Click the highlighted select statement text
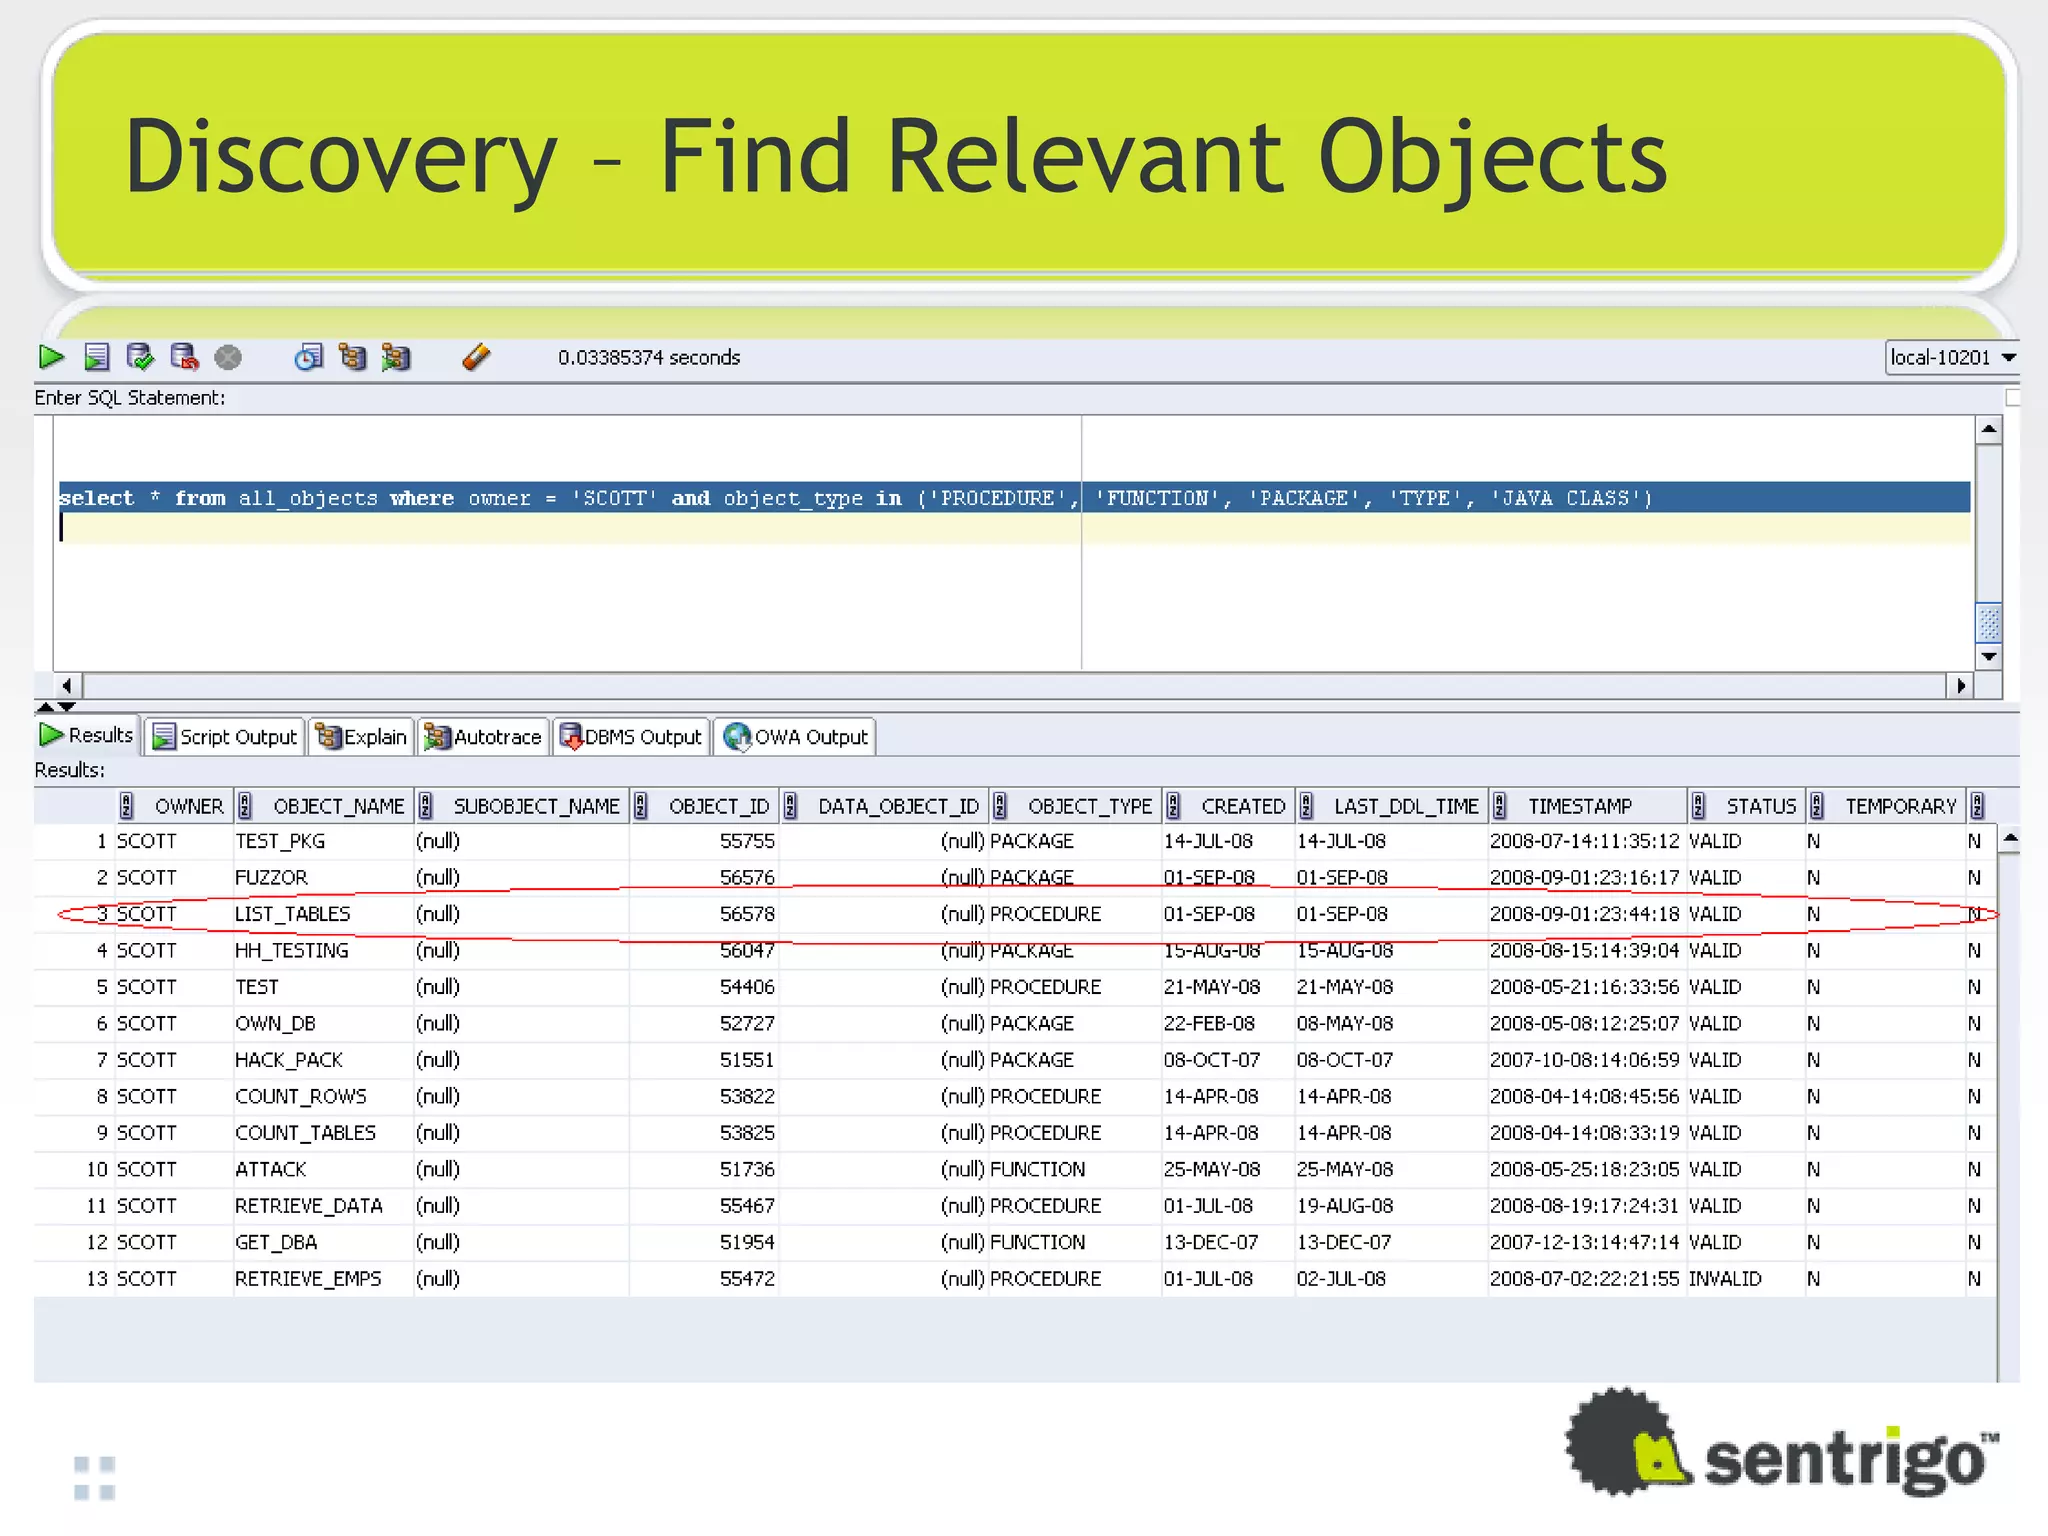This screenshot has height=1536, width=2048. [x=856, y=498]
